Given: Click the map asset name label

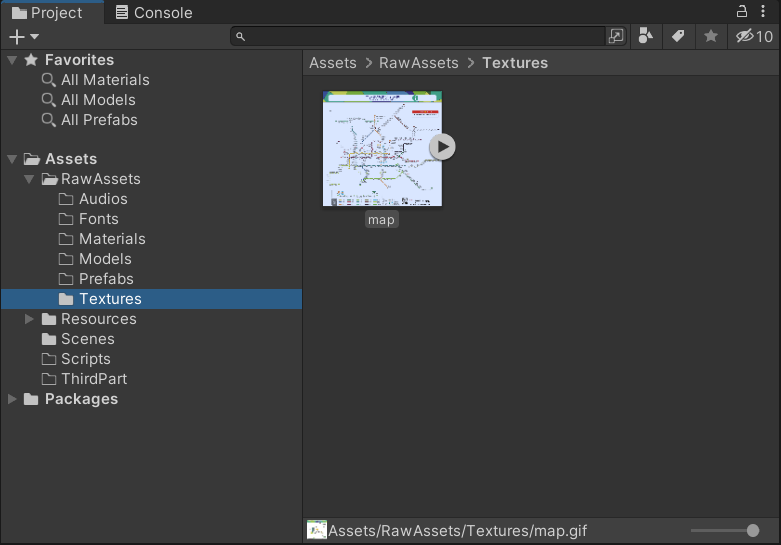Looking at the screenshot, I should 382,220.
